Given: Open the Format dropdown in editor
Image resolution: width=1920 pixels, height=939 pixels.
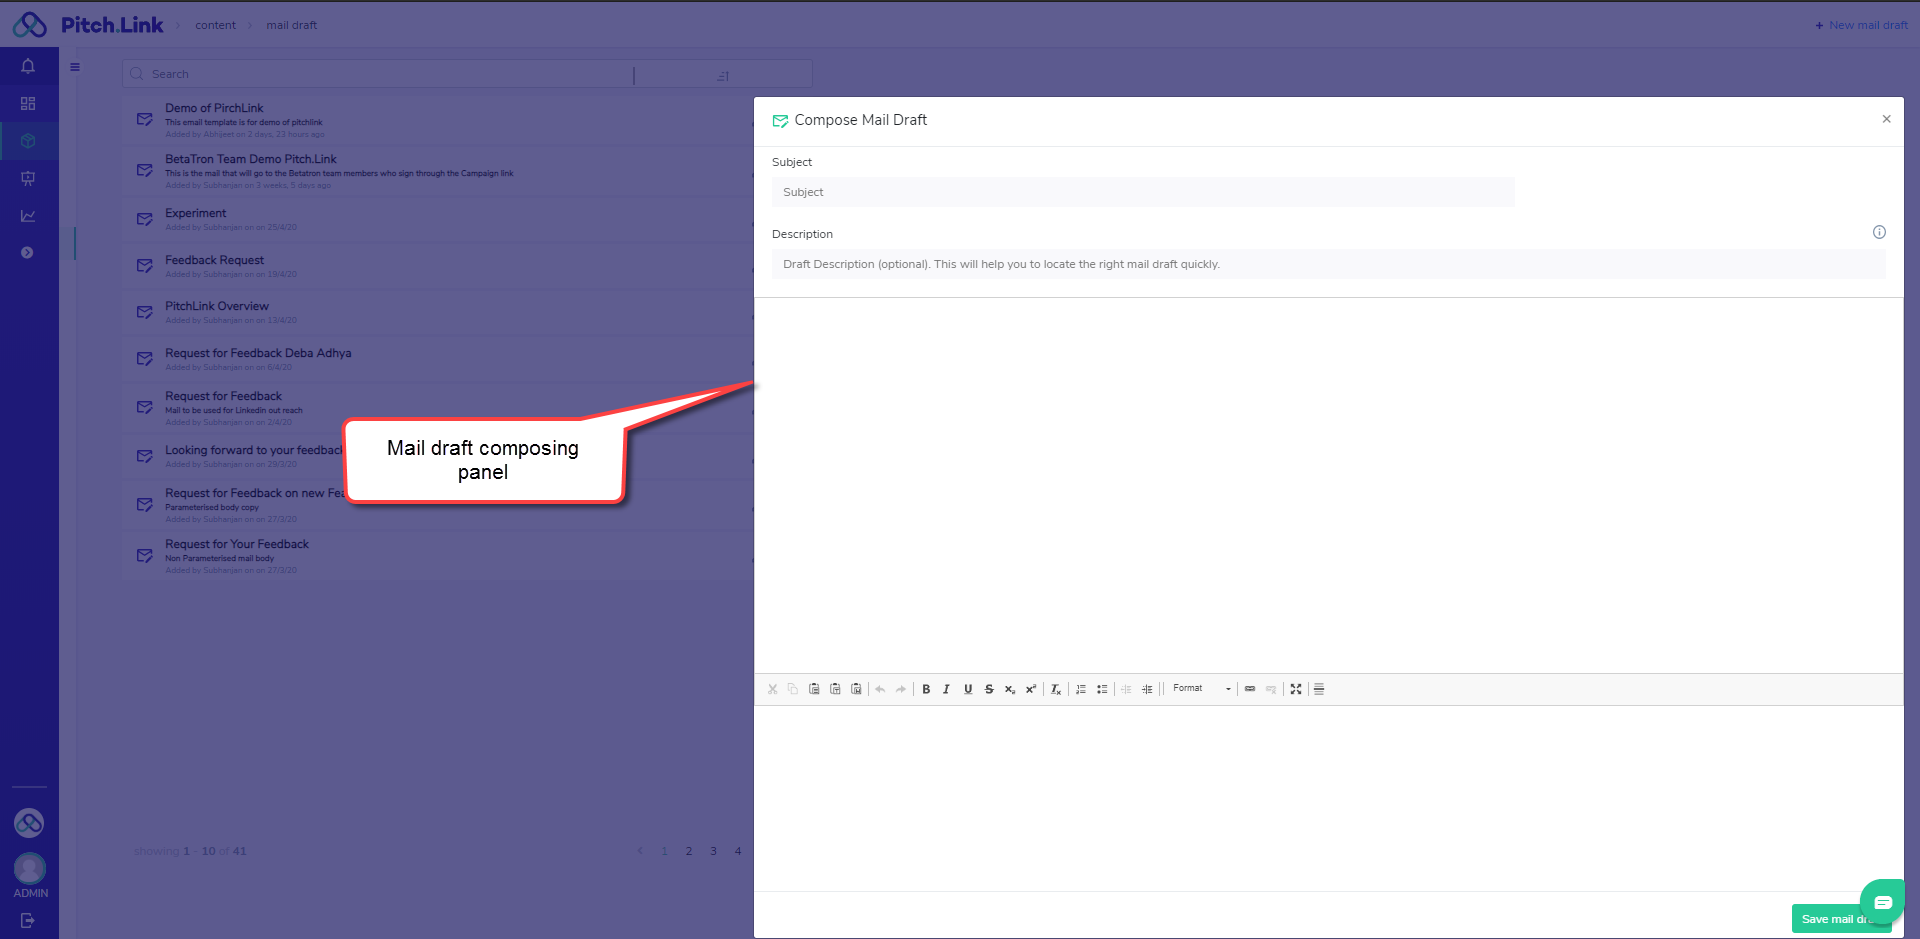Looking at the screenshot, I should pos(1201,689).
